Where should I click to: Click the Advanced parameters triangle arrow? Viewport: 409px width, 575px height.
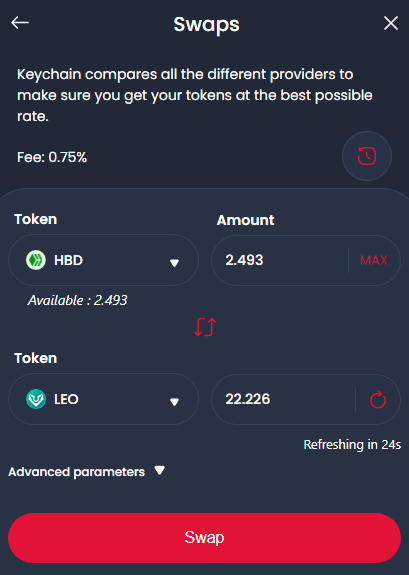160,470
